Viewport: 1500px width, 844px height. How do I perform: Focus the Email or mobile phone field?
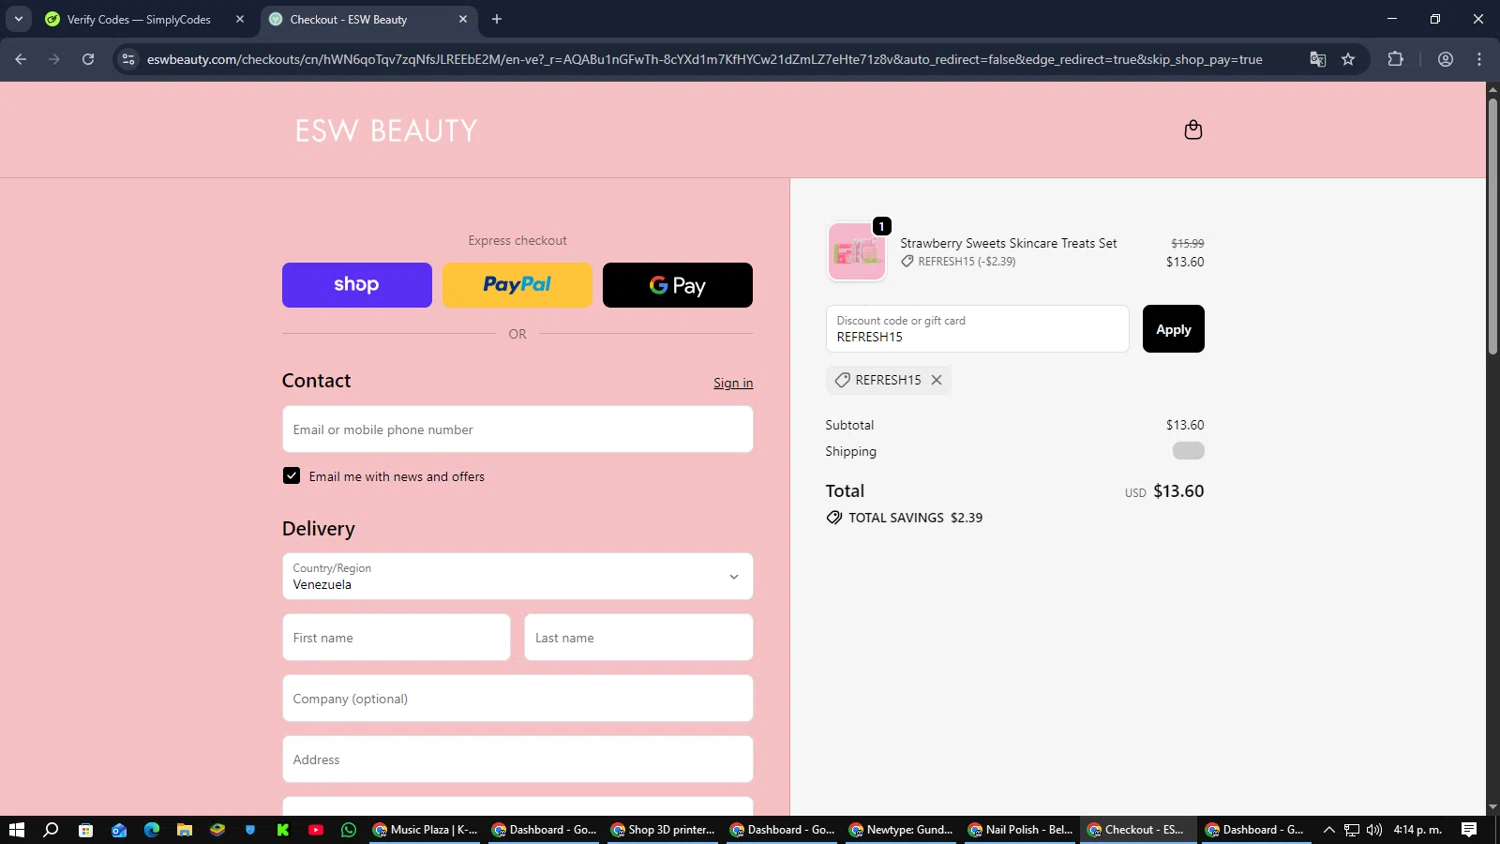[517, 429]
